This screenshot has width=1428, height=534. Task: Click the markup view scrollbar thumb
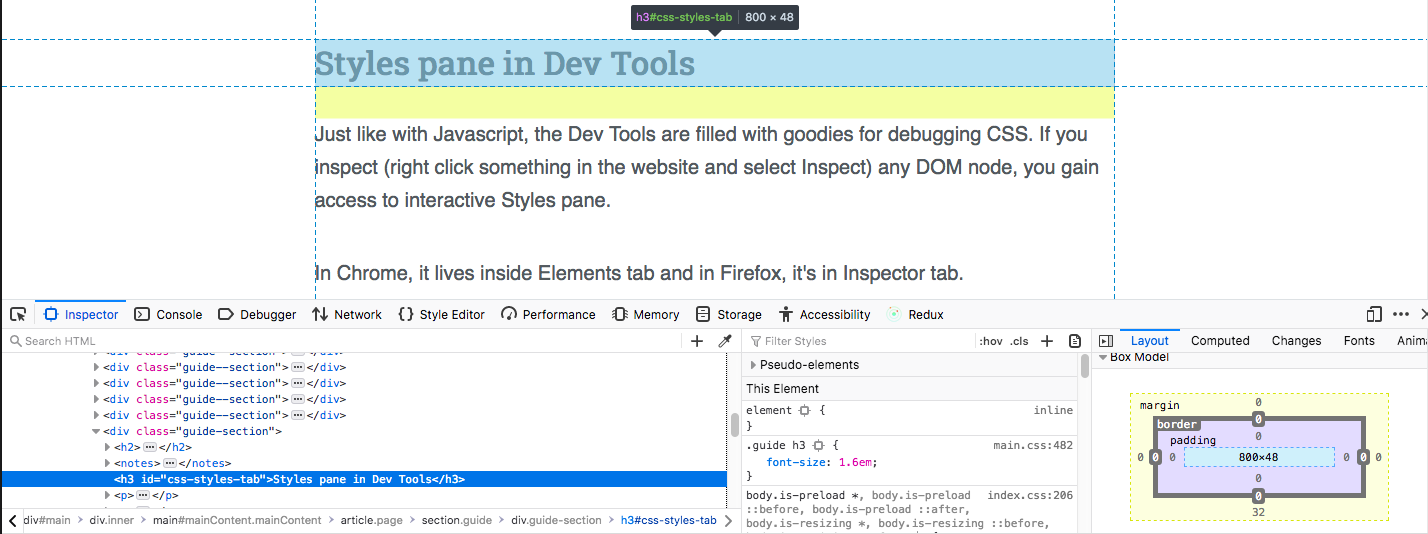[x=735, y=425]
